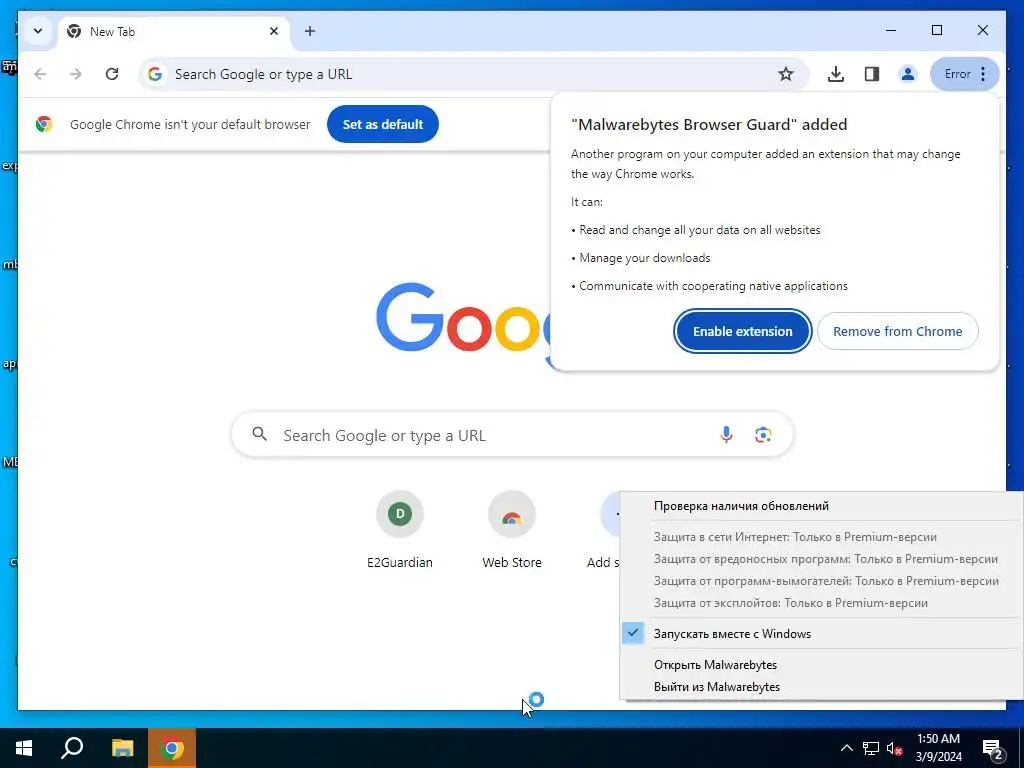
Task: Click Enable extension button
Action: [743, 331]
